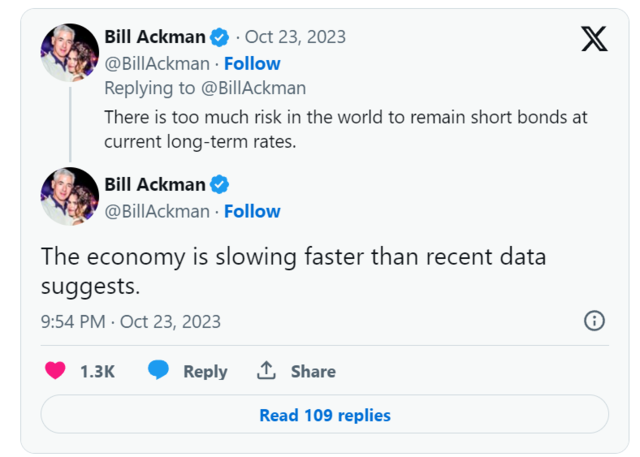This screenshot has width=640, height=457.
Task: Open lower Bill Ackman profile picture
Action: pos(69,196)
